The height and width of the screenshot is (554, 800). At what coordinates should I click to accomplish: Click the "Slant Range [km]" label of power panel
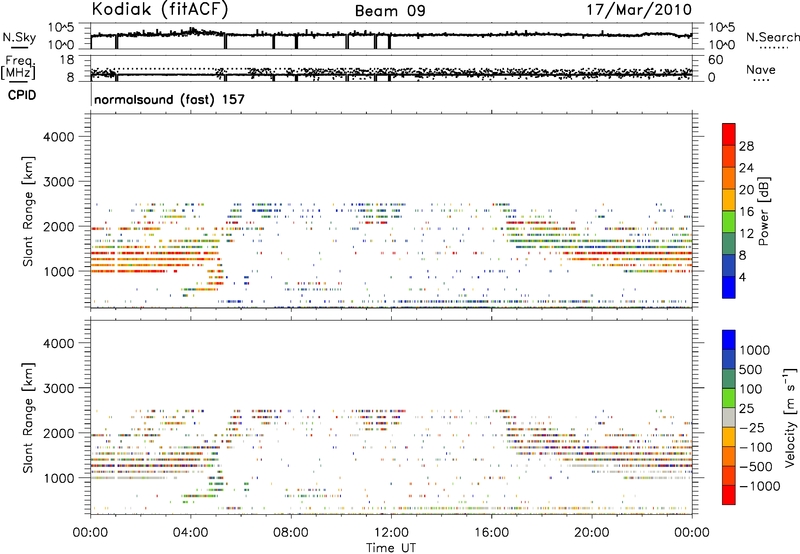pos(28,211)
